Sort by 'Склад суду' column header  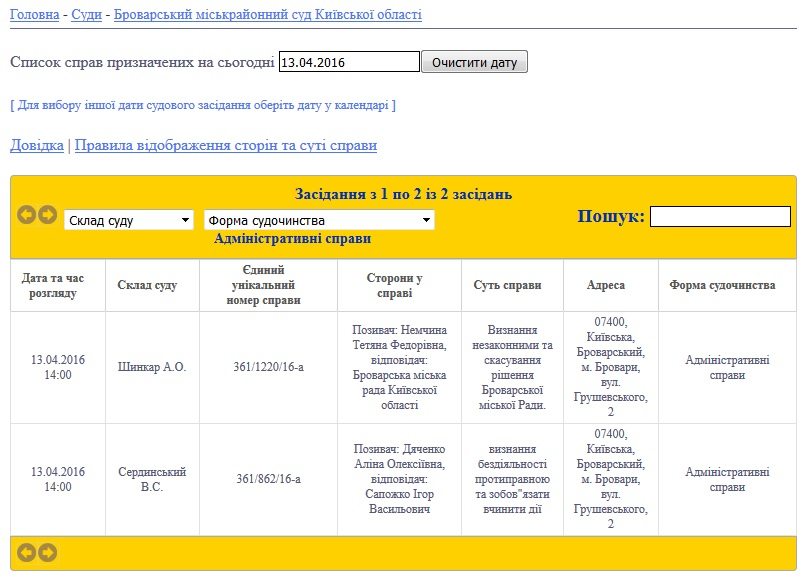coord(152,285)
